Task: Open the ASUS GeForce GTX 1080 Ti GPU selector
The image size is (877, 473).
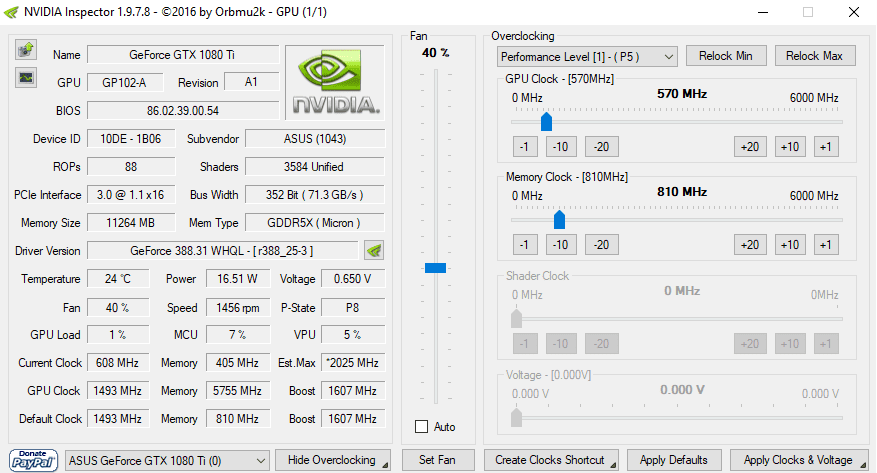Action: click(x=167, y=461)
